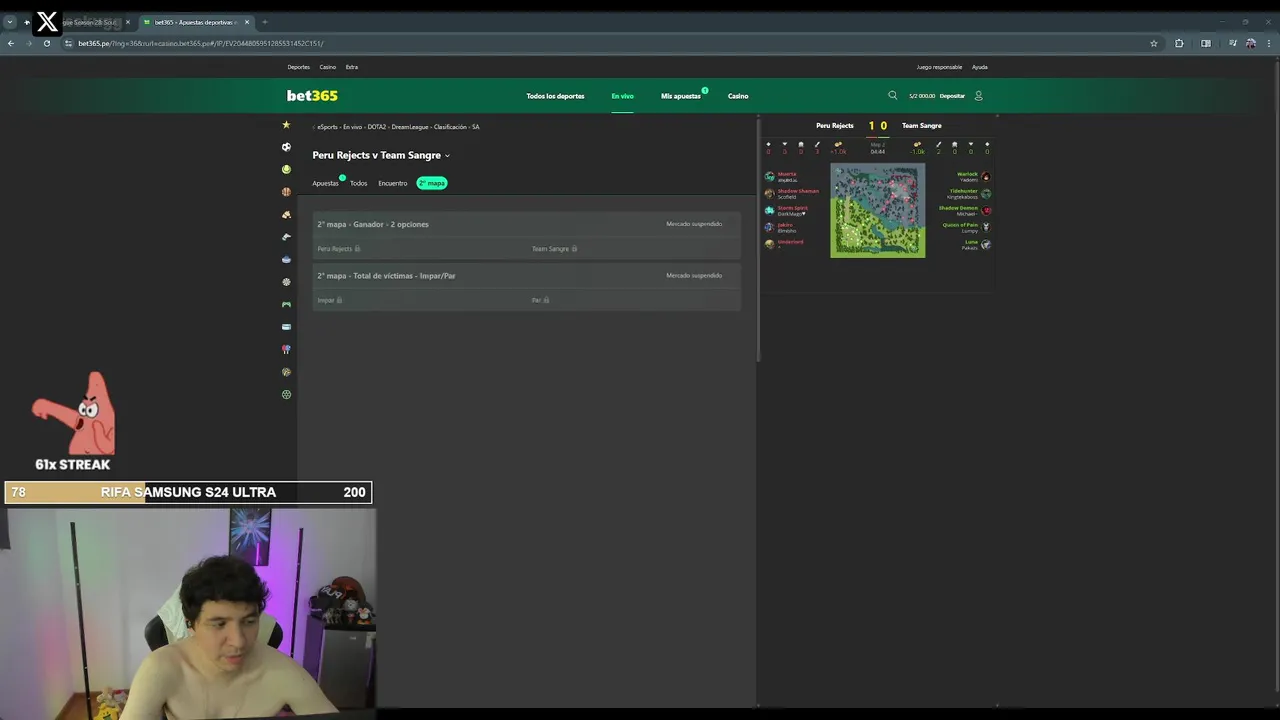Select the volleyball sport icon

286,372
